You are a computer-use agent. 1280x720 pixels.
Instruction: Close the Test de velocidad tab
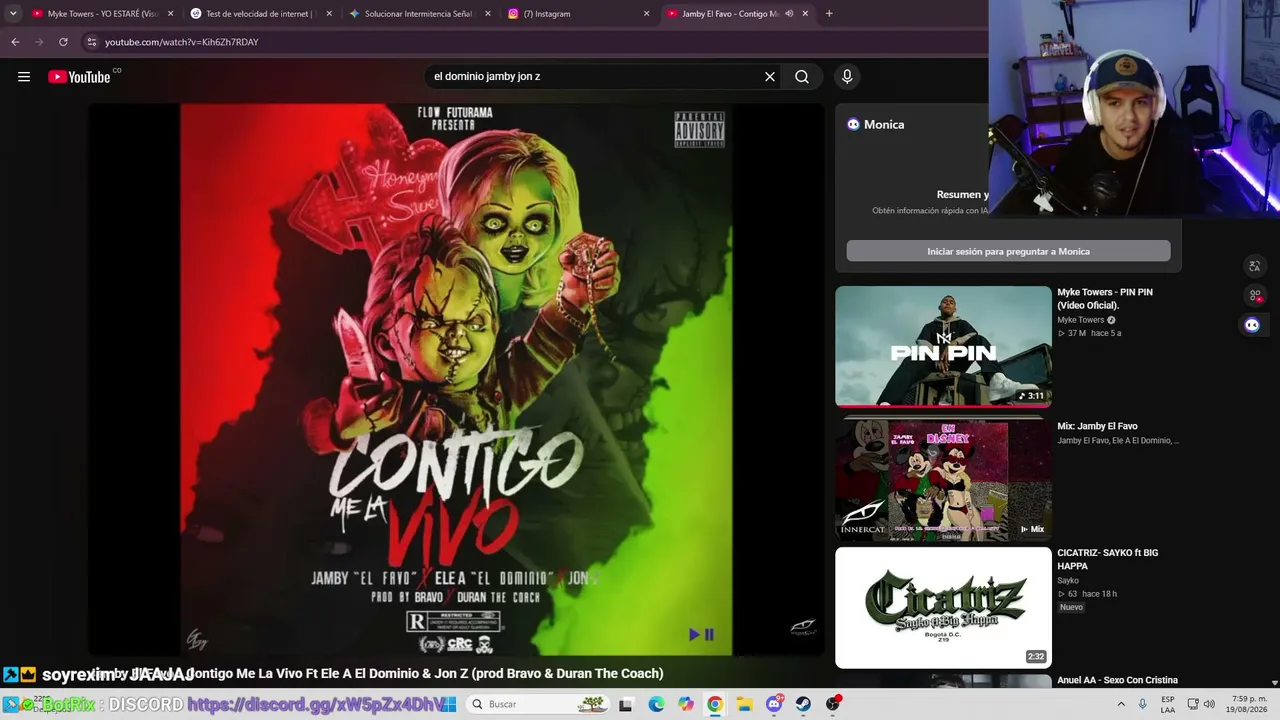329,14
